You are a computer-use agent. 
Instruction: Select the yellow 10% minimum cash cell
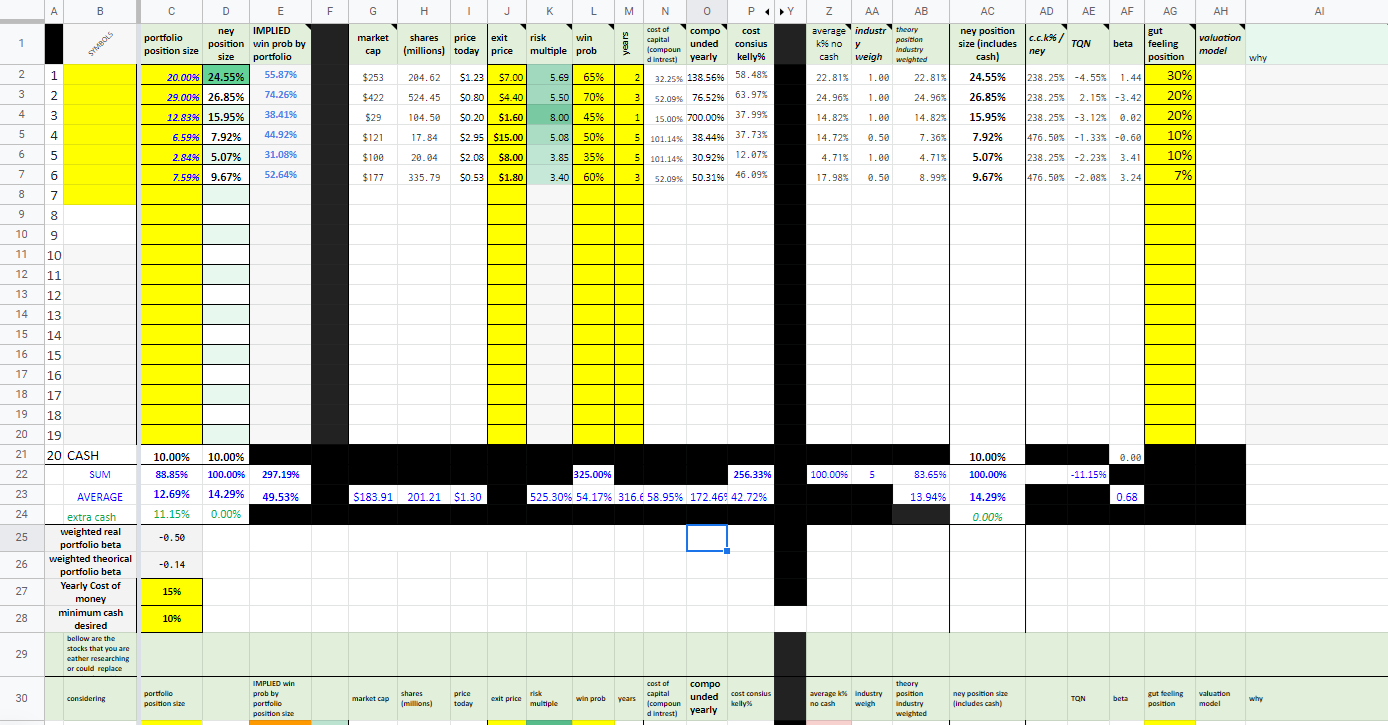click(x=171, y=618)
